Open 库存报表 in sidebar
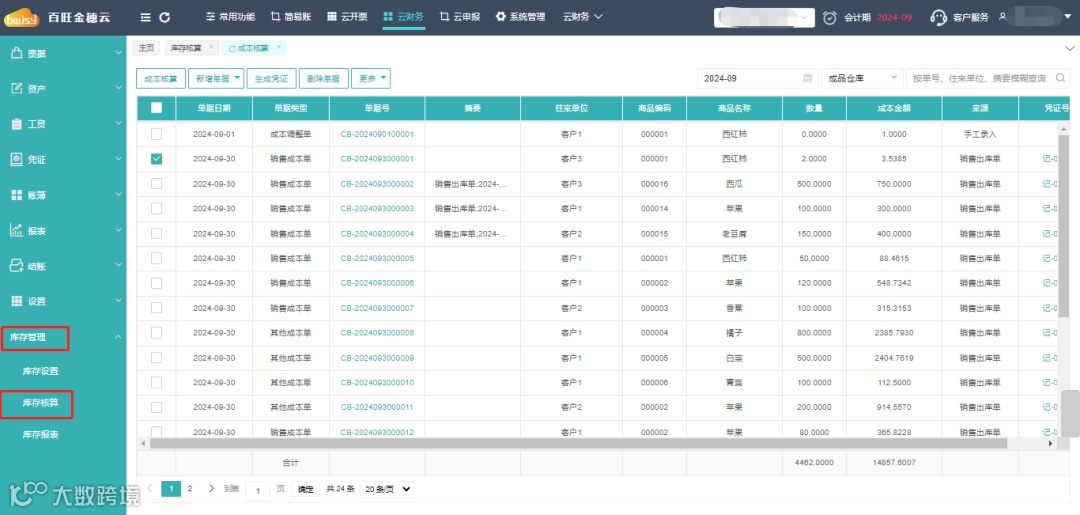 coord(41,434)
